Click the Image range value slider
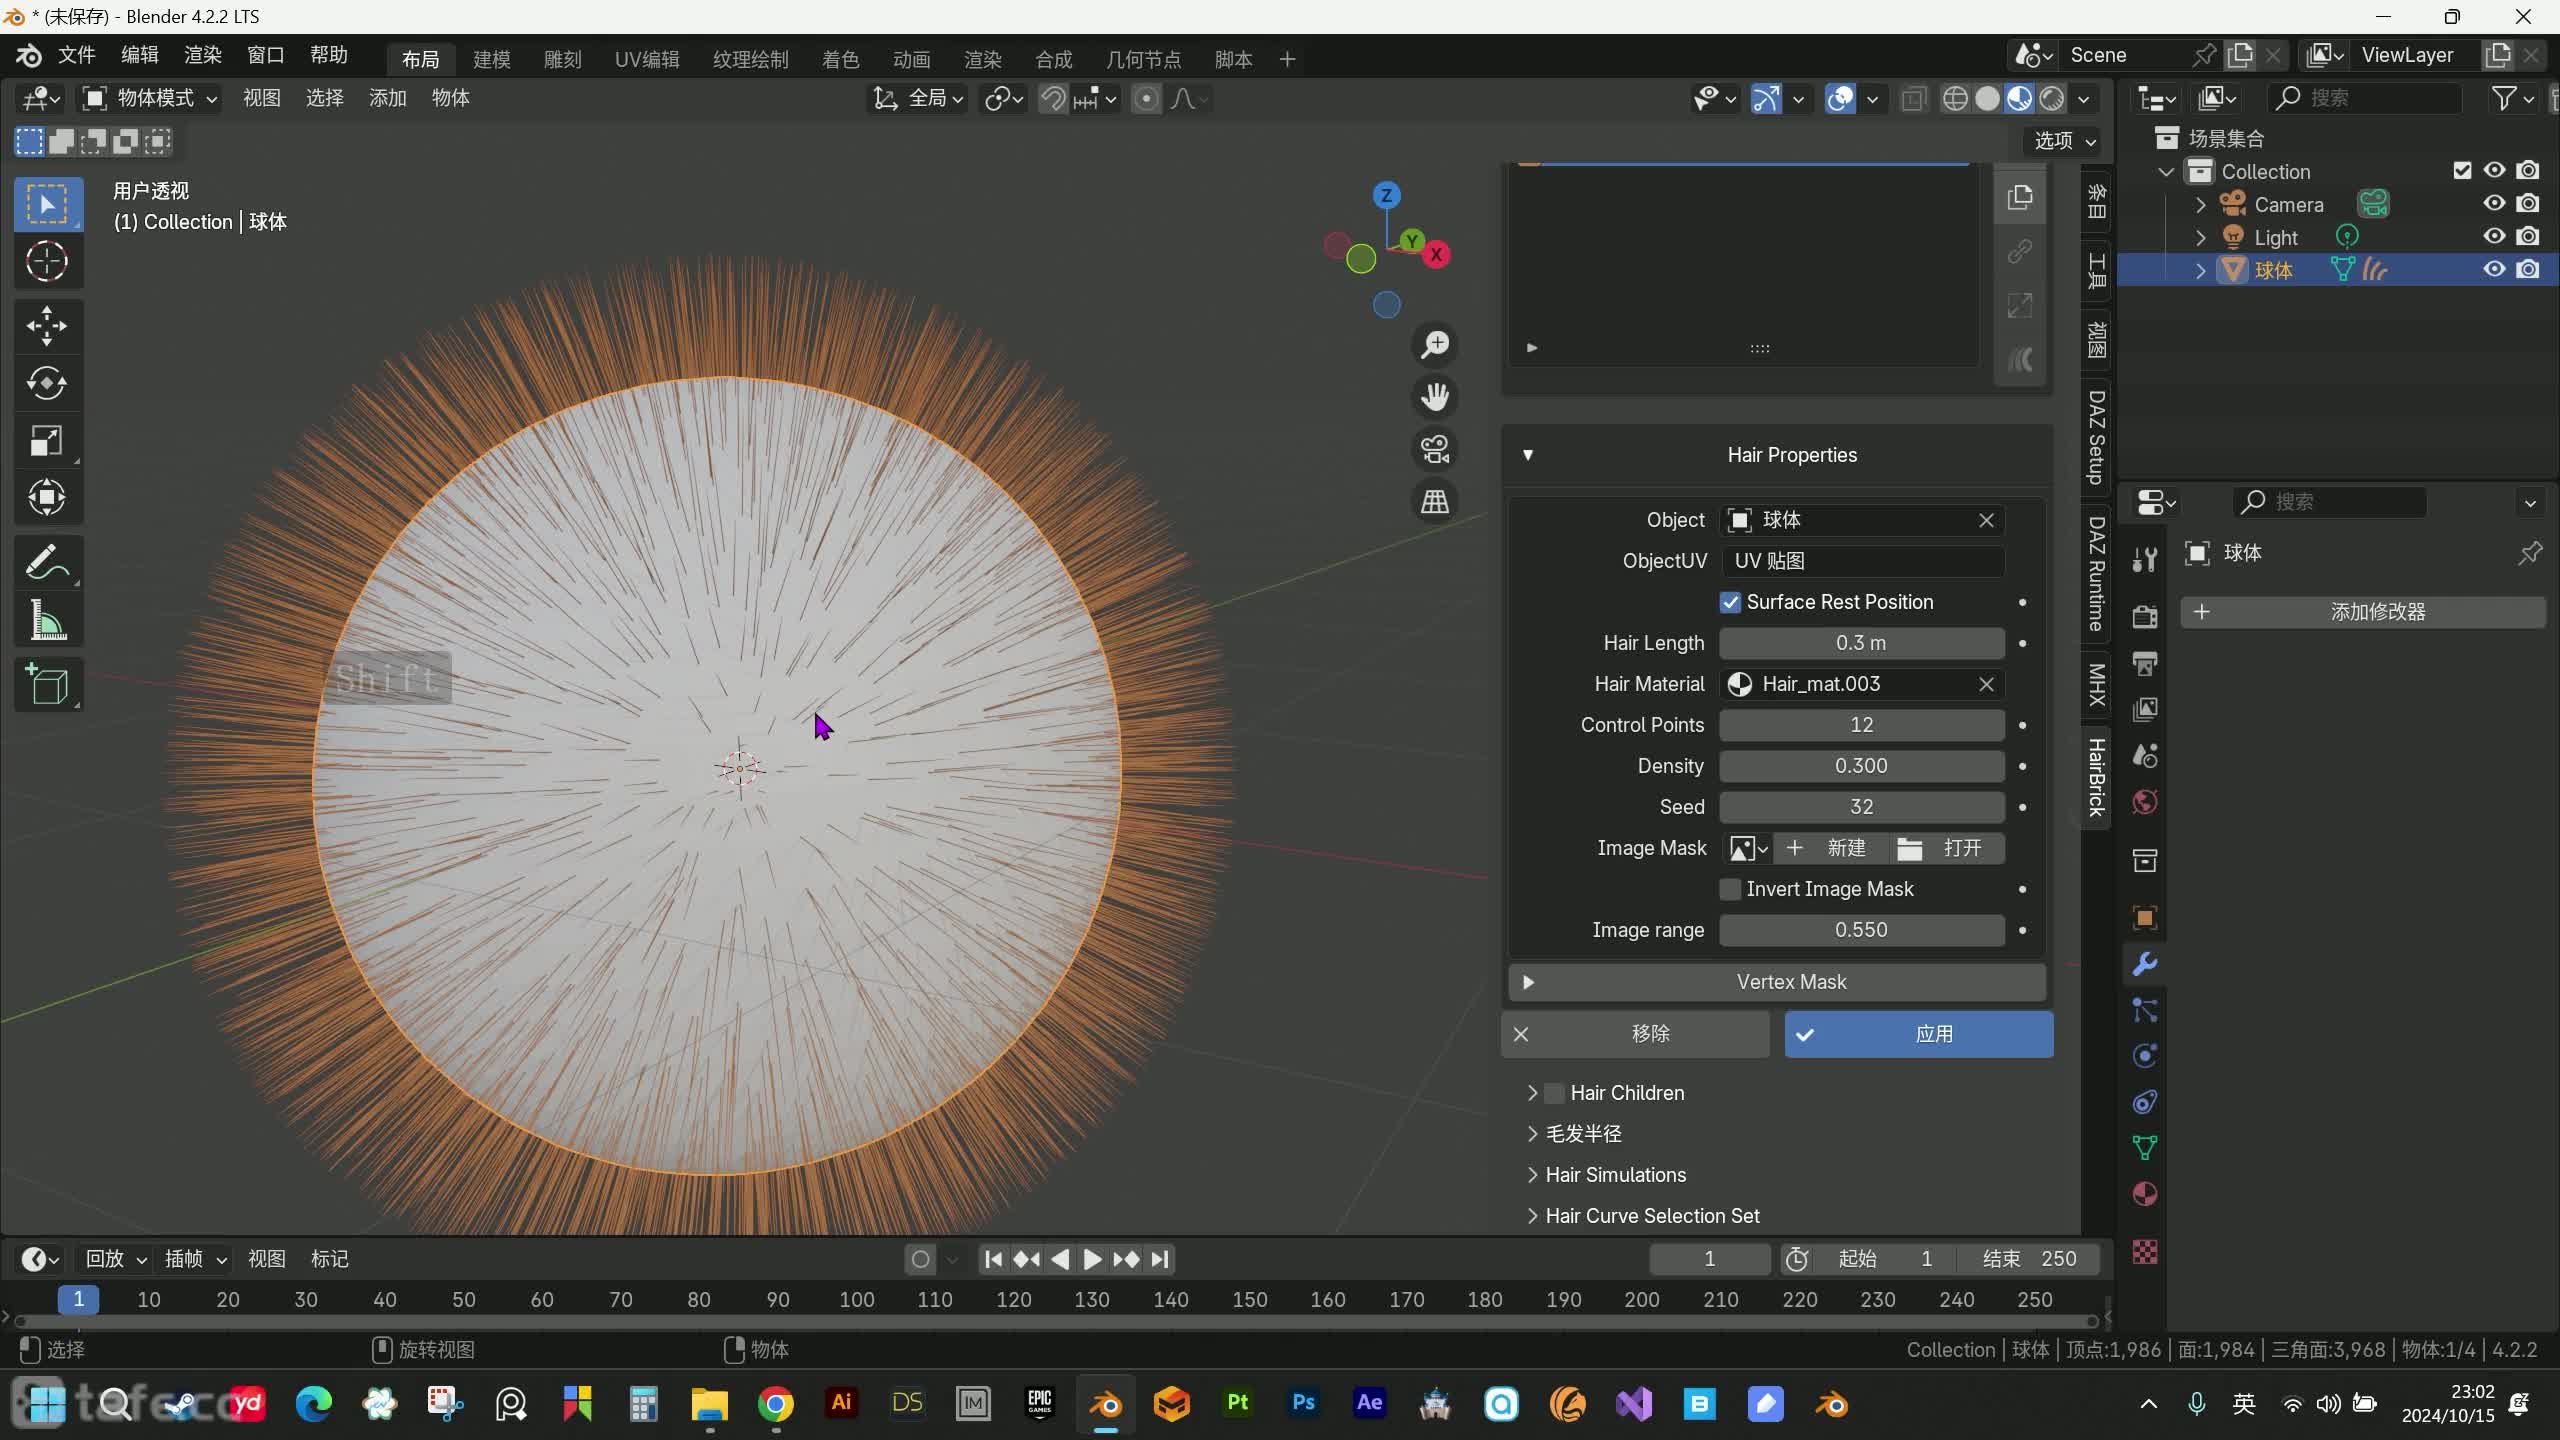Screen dimensions: 2560x1440 click(1862, 930)
